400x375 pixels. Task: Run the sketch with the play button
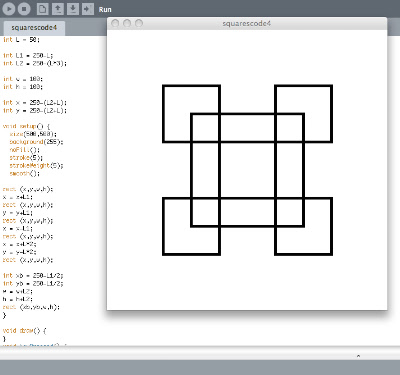coord(9,9)
